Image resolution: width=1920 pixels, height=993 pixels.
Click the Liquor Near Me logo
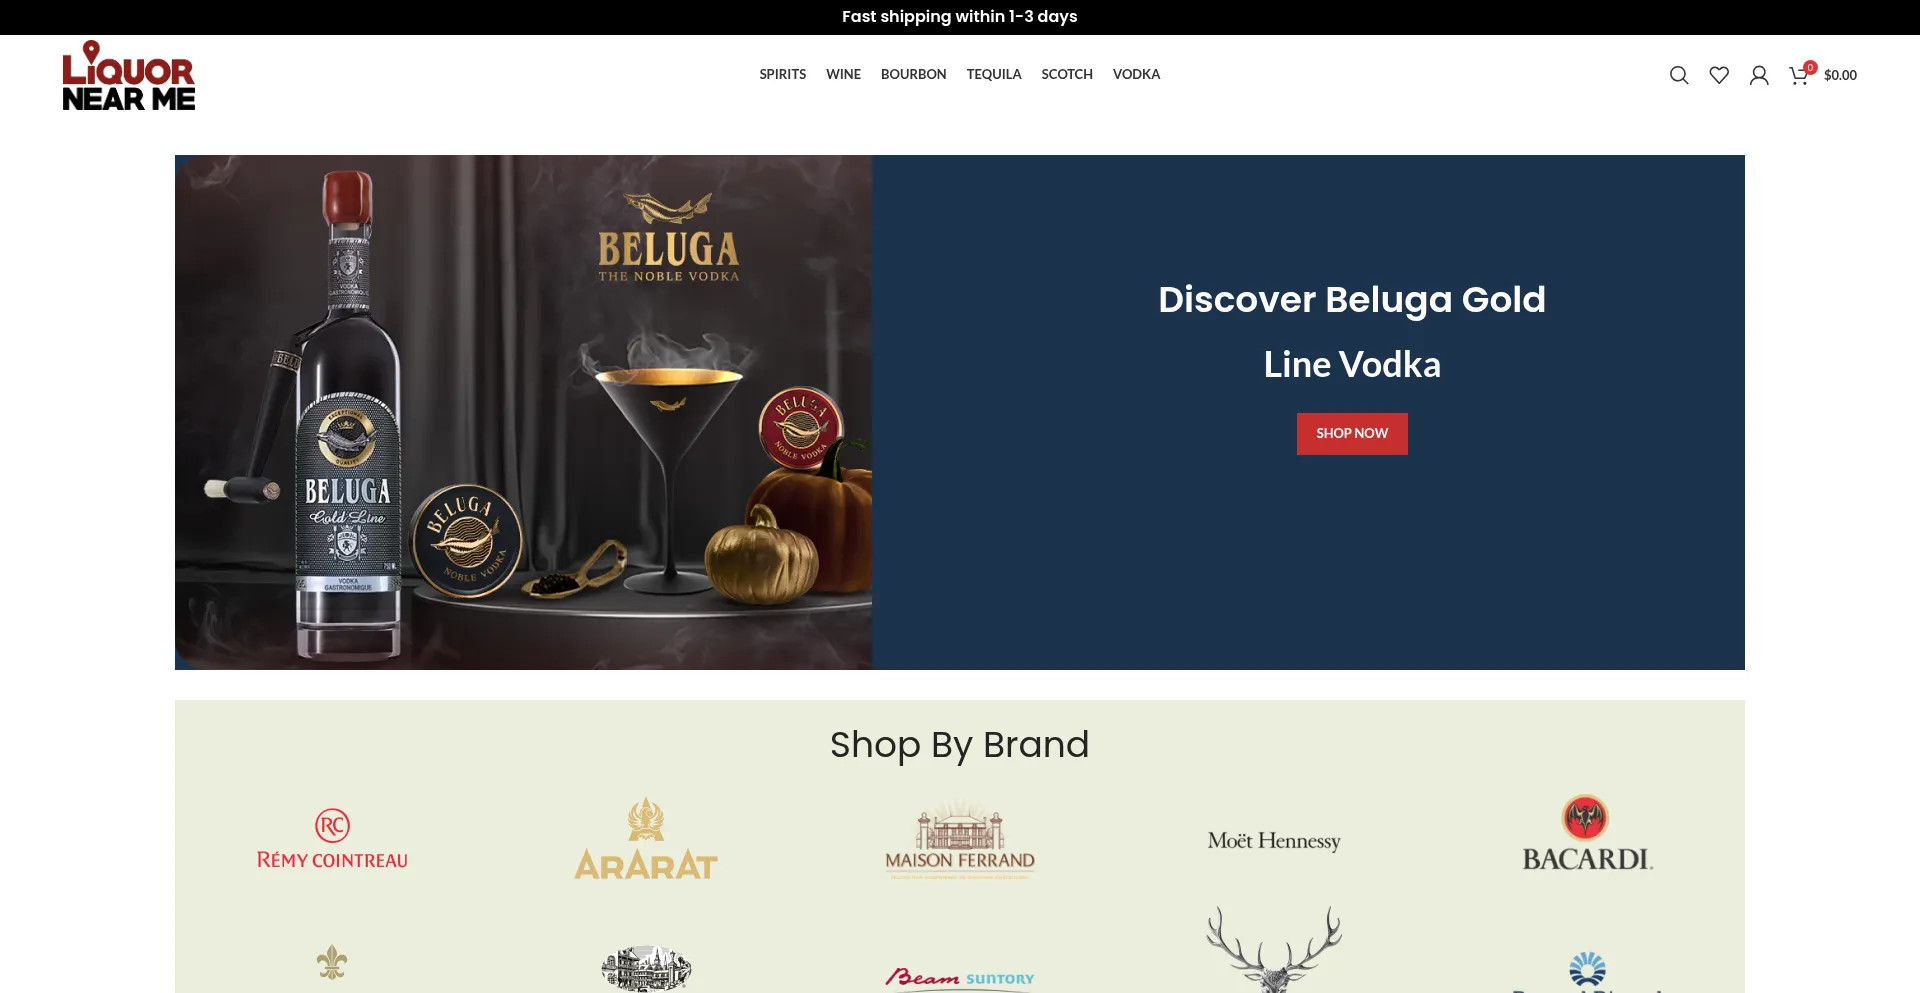click(x=129, y=75)
